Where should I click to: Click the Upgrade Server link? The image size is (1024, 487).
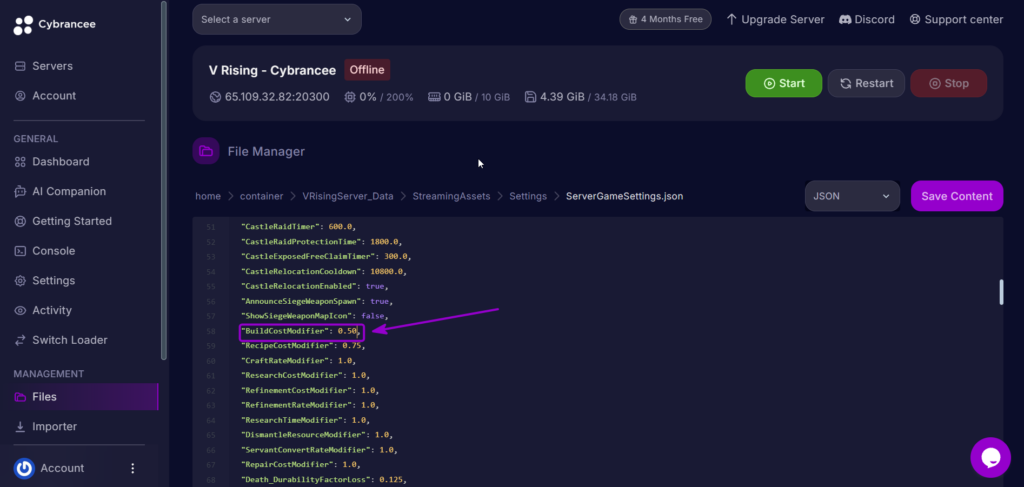[775, 20]
